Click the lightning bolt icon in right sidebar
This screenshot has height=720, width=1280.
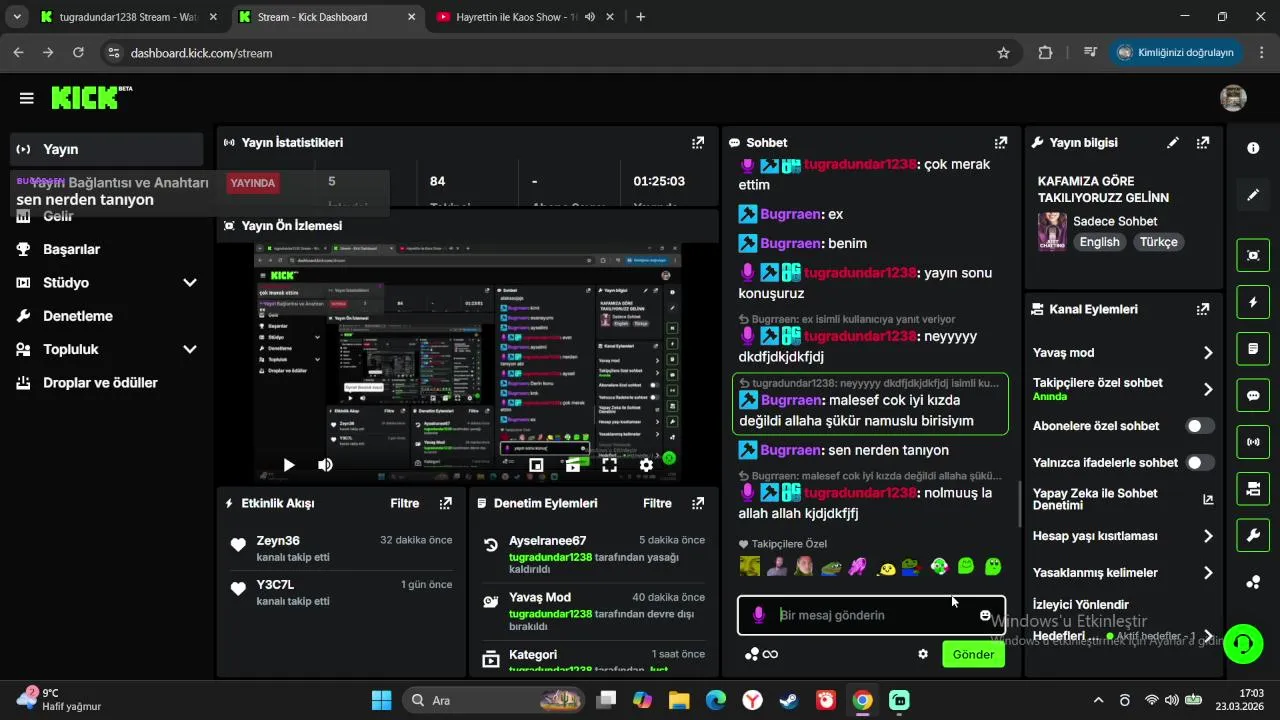click(x=1253, y=301)
